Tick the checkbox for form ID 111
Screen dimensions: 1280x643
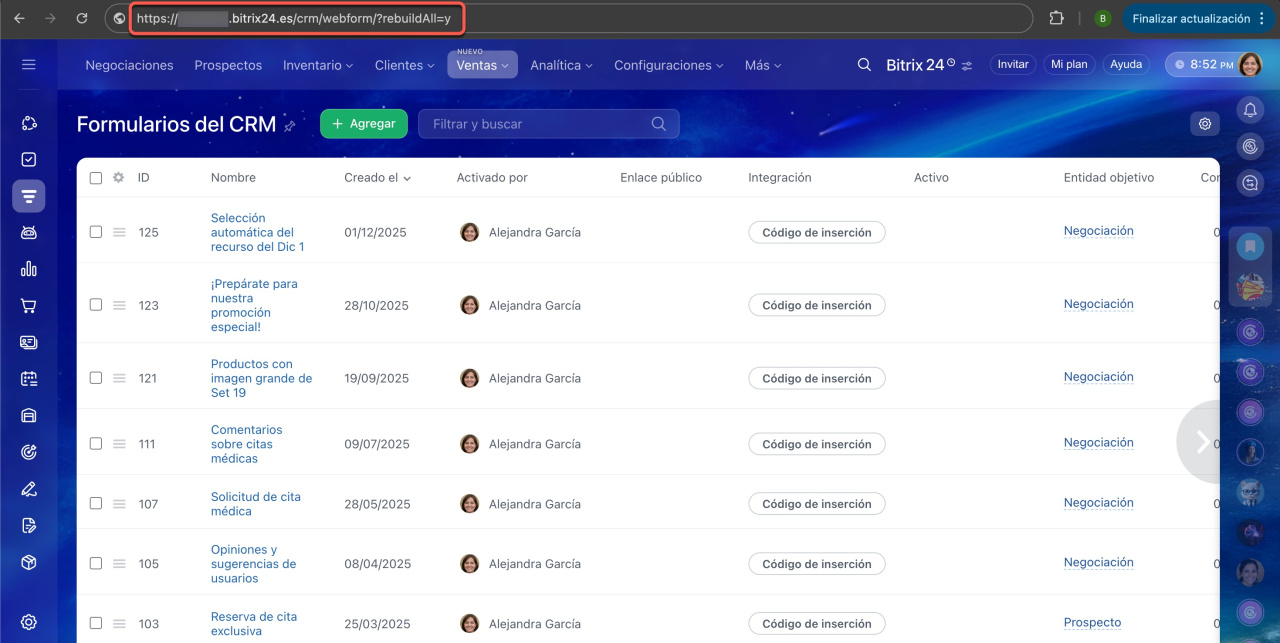96,444
